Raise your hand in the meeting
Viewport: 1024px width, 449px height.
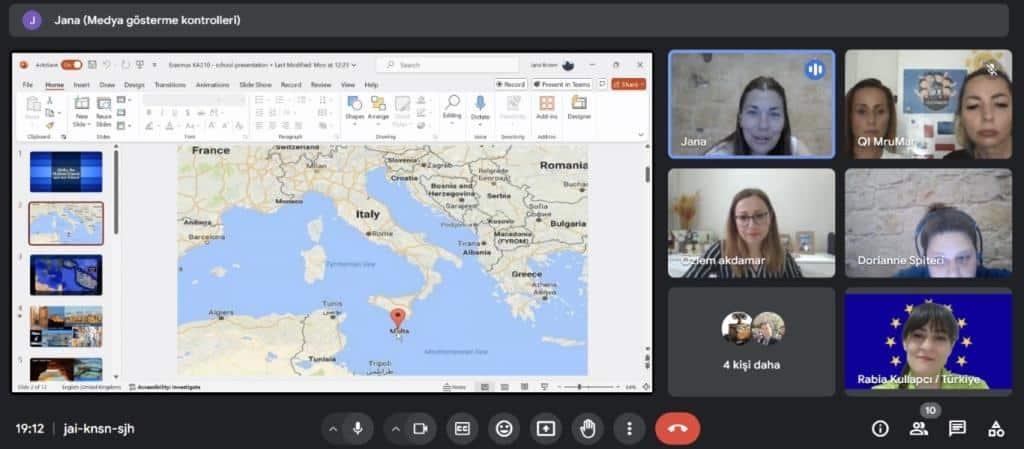click(x=588, y=428)
